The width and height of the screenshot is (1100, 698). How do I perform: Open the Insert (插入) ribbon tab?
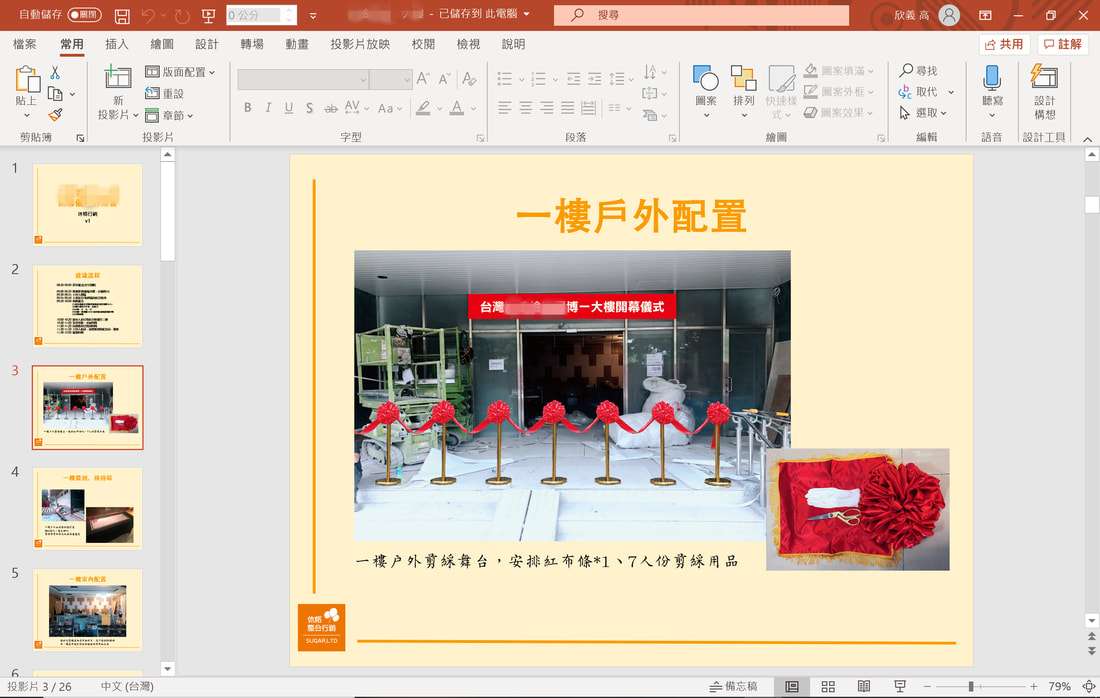[x=116, y=44]
